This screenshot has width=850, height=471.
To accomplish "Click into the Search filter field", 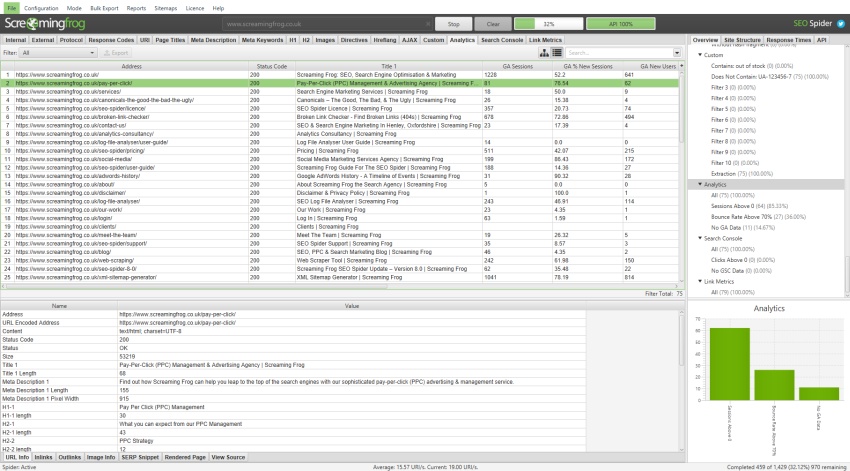I will click(x=619, y=53).
